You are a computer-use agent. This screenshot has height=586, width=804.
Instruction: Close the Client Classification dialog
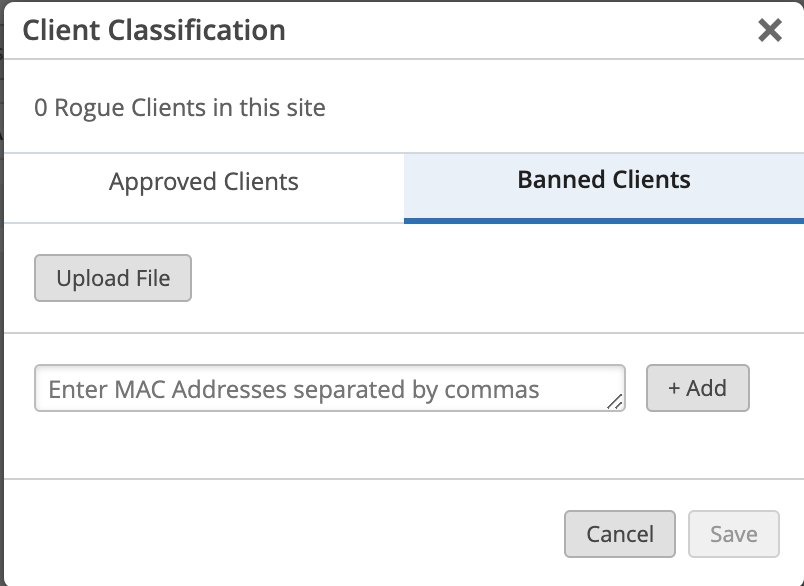point(769,30)
